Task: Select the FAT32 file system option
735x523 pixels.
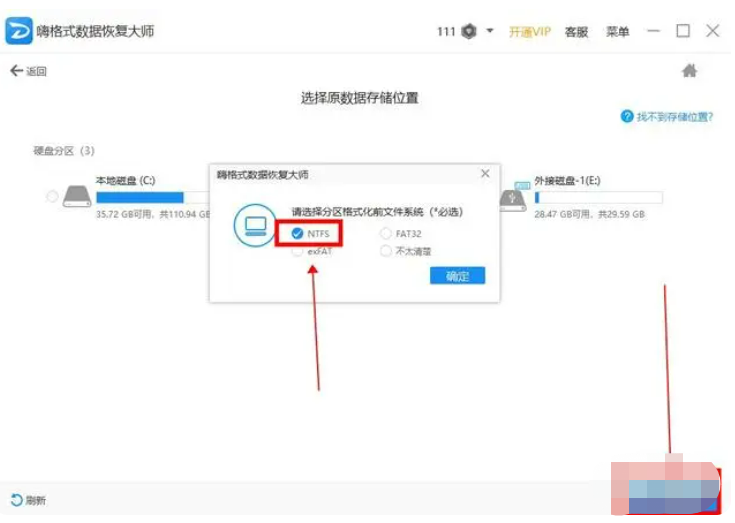Action: [x=386, y=234]
